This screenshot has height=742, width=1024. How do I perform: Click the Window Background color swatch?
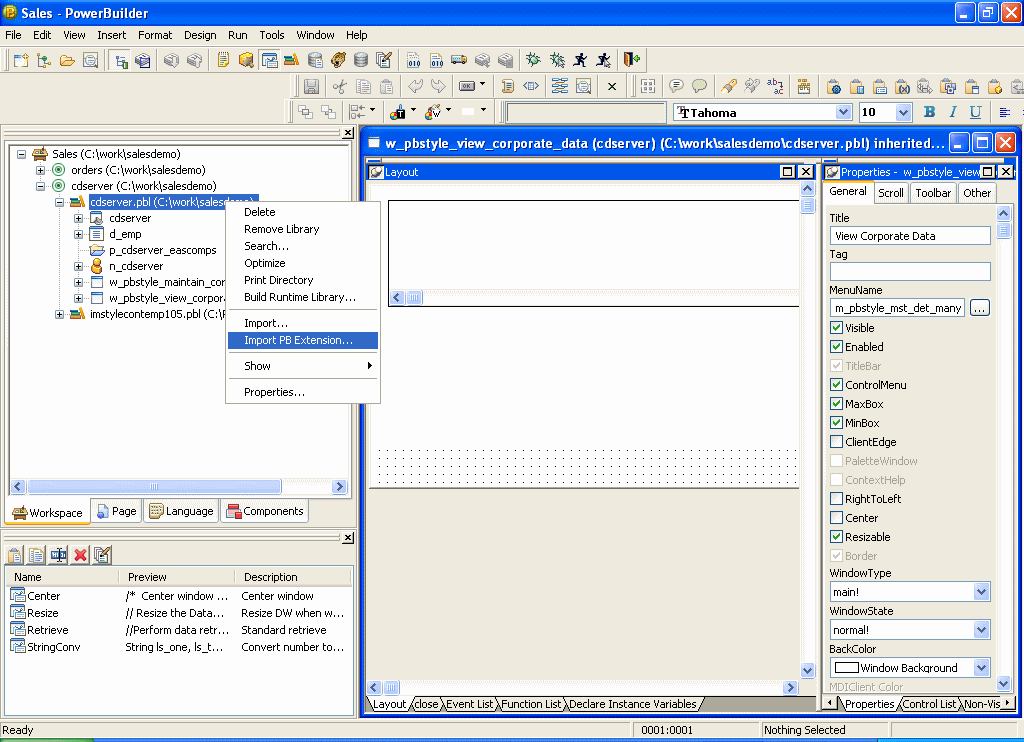coord(847,668)
